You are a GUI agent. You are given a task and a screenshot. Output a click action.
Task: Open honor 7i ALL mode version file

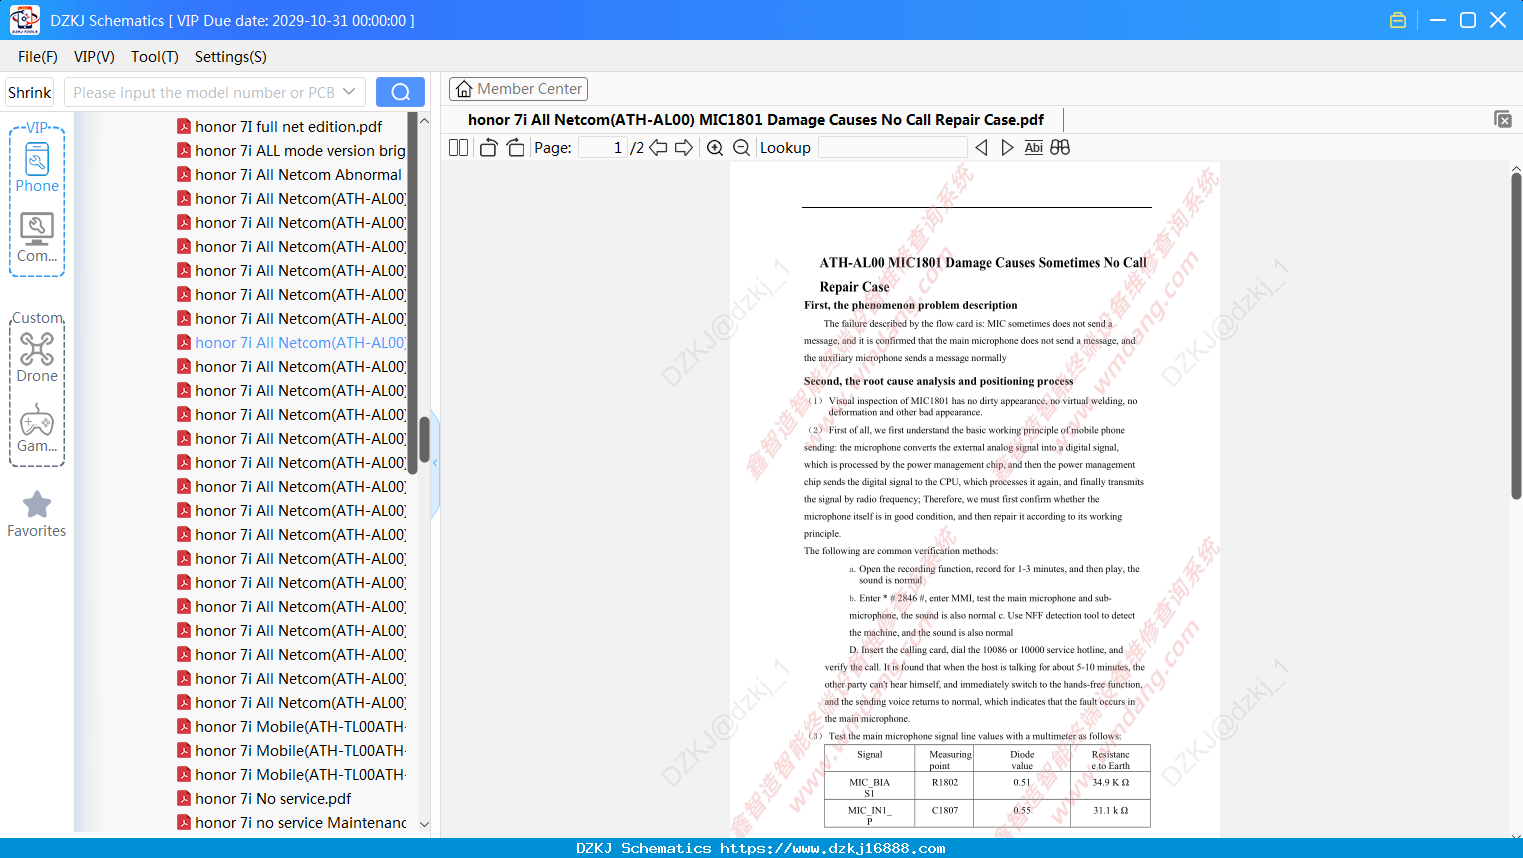300,150
